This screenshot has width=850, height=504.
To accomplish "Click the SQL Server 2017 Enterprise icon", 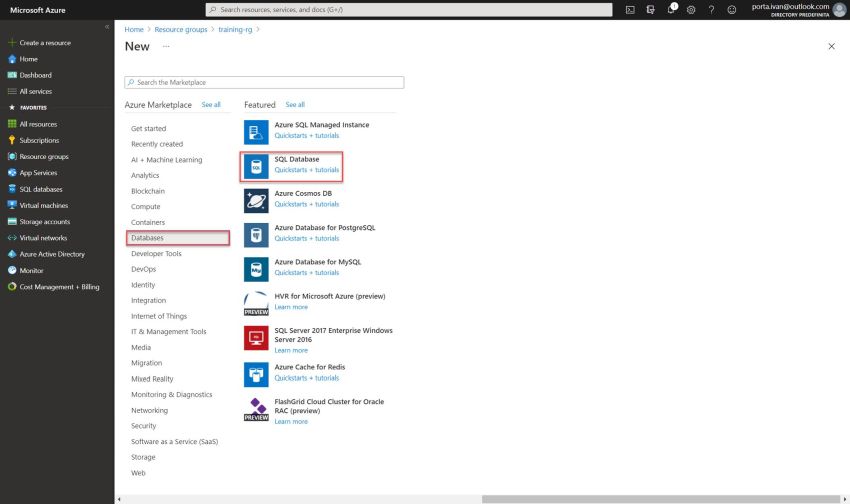I will [256, 338].
